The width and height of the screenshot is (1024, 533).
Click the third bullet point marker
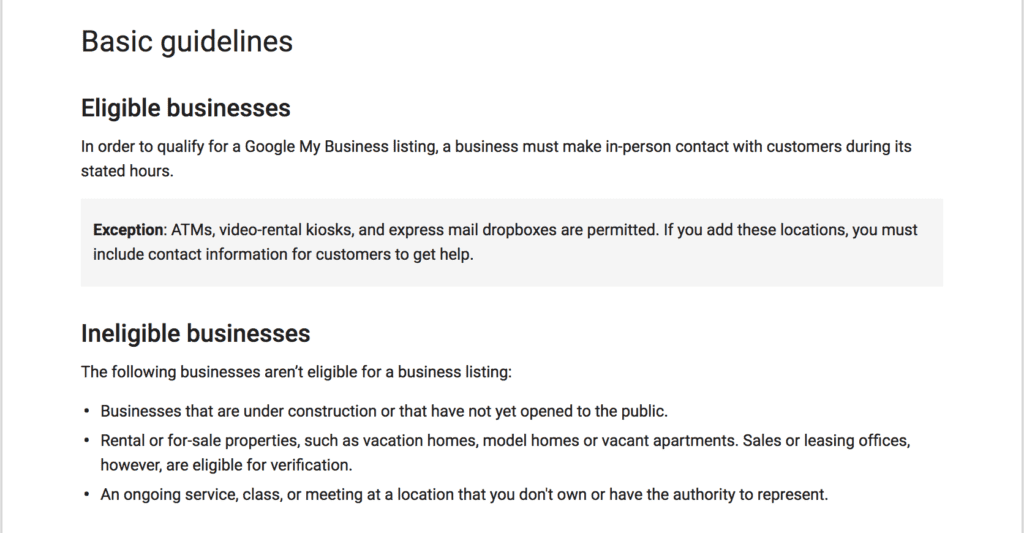(87, 494)
